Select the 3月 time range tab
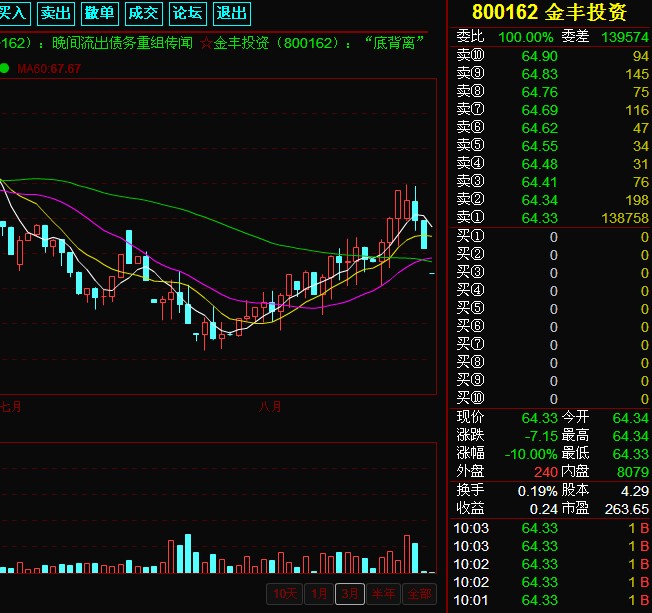Image resolution: width=652 pixels, height=613 pixels. 350,593
